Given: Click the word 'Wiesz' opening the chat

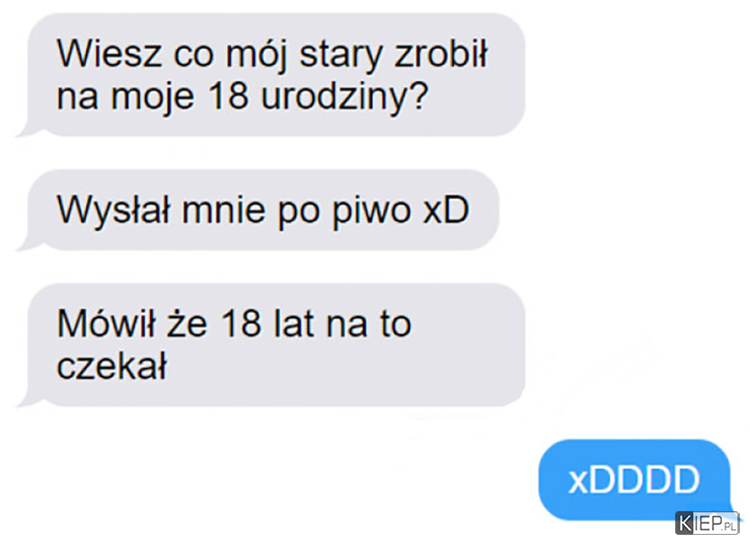Looking at the screenshot, I should click(x=109, y=53).
